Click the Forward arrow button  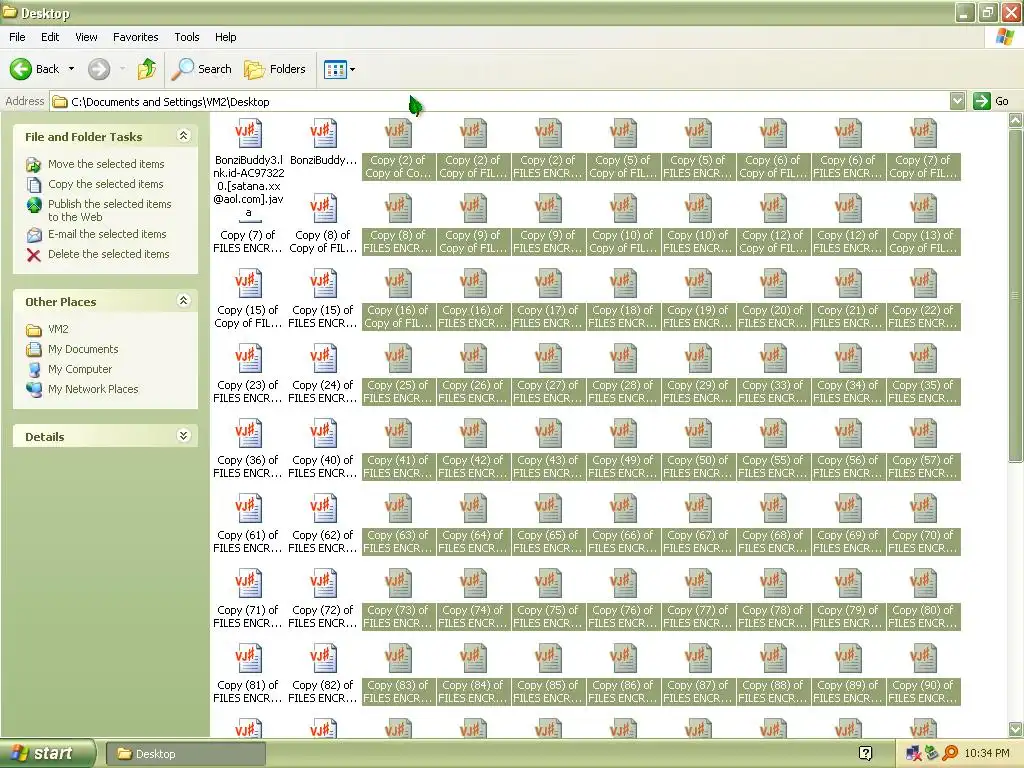click(99, 69)
